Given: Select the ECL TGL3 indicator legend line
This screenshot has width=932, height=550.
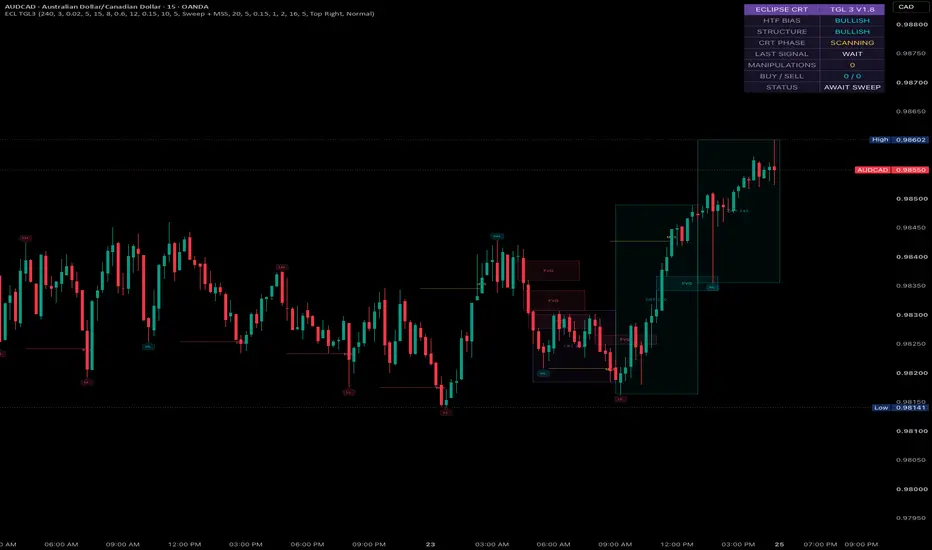Looking at the screenshot, I should 189,14.
